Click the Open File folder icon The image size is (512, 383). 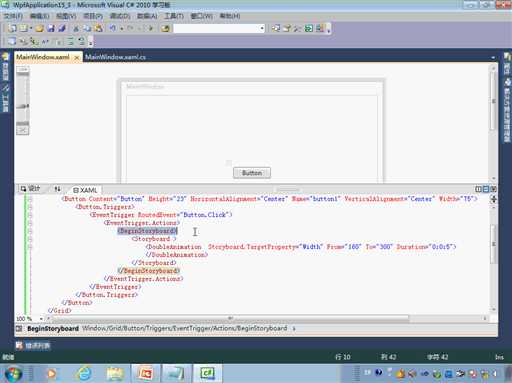[40, 28]
